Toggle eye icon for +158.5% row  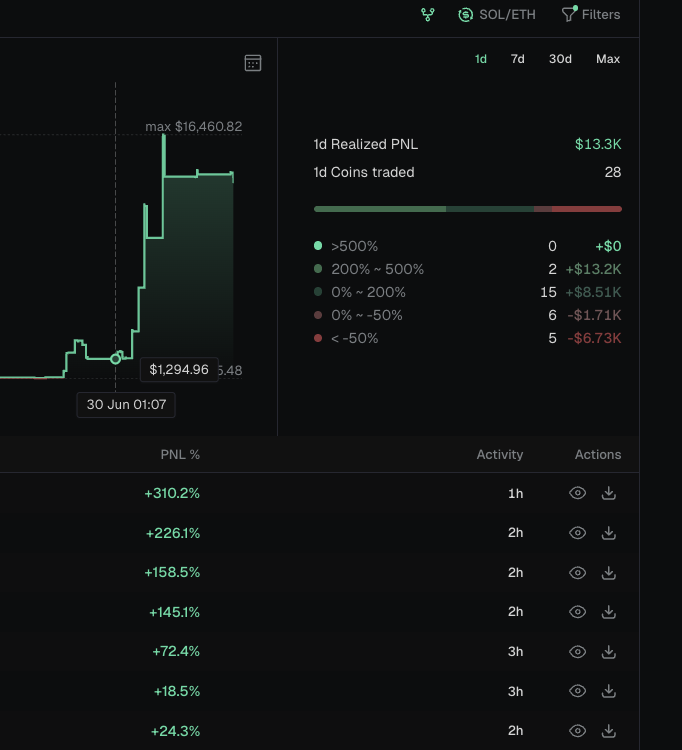577,573
